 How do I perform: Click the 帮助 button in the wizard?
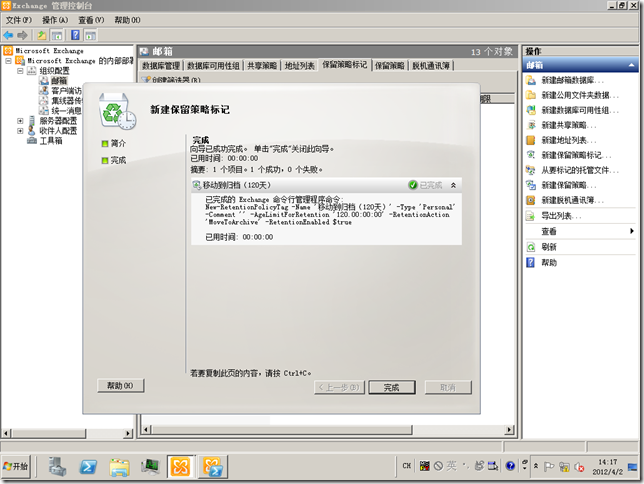[x=120, y=386]
